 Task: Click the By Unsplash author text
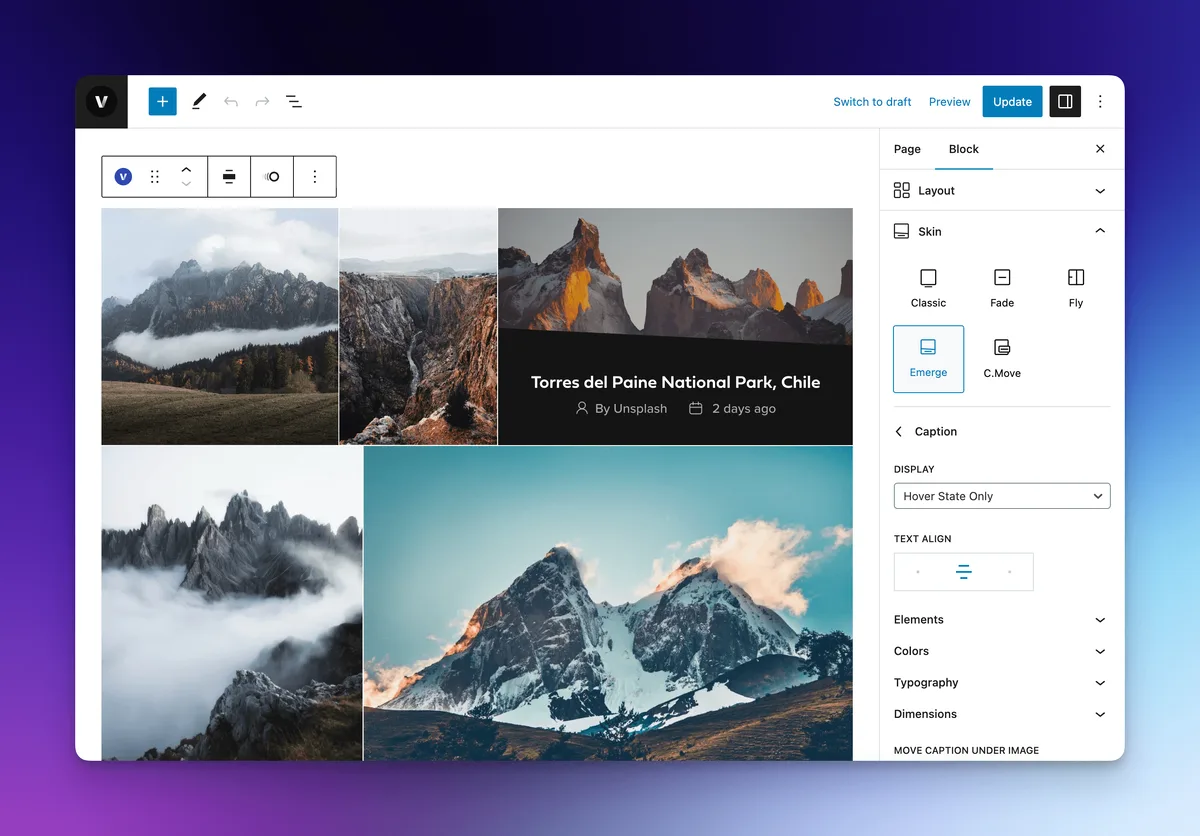click(631, 409)
